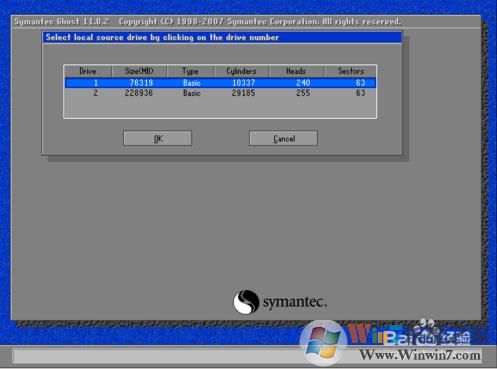497x369 pixels.
Task: Click the Symantec yin-yang logo icon
Action: coord(246,302)
